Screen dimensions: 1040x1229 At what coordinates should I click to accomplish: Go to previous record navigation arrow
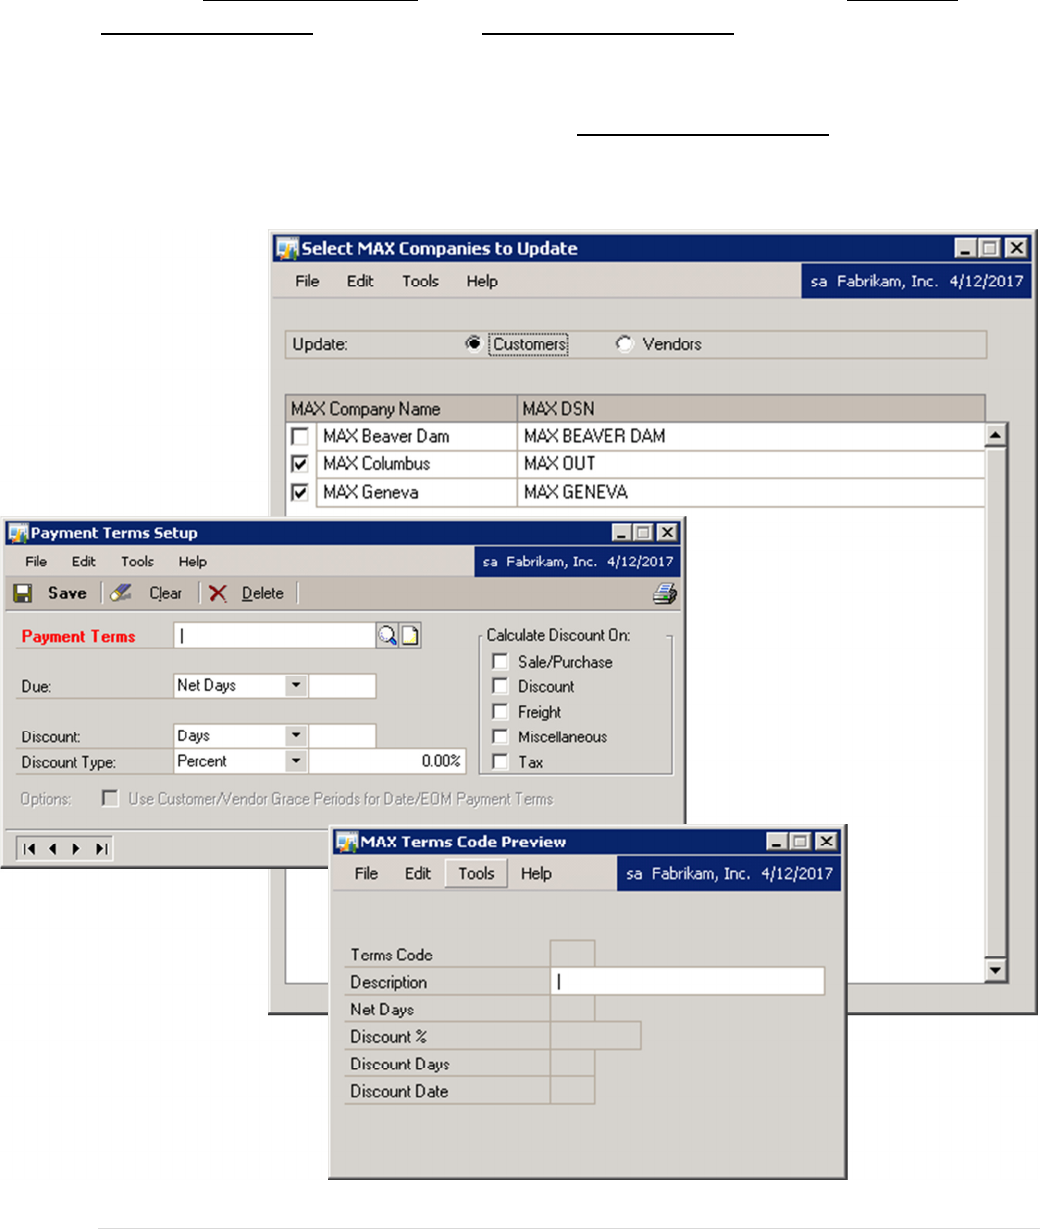51,849
